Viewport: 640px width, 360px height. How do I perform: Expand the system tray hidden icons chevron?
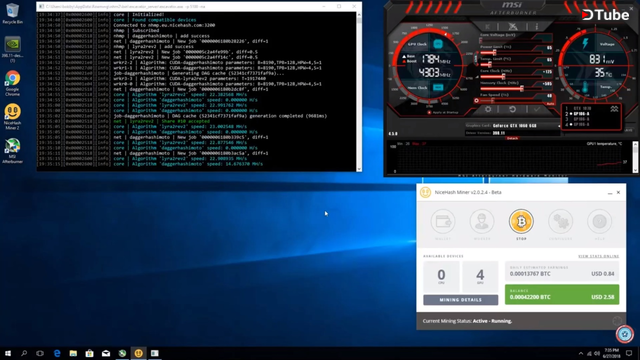pos(581,353)
